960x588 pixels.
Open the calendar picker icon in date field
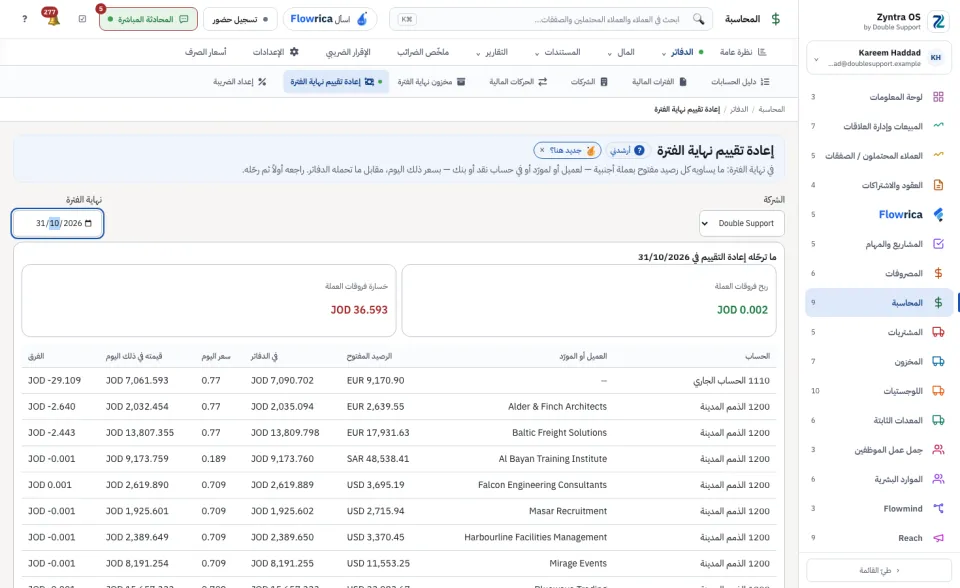[88, 224]
